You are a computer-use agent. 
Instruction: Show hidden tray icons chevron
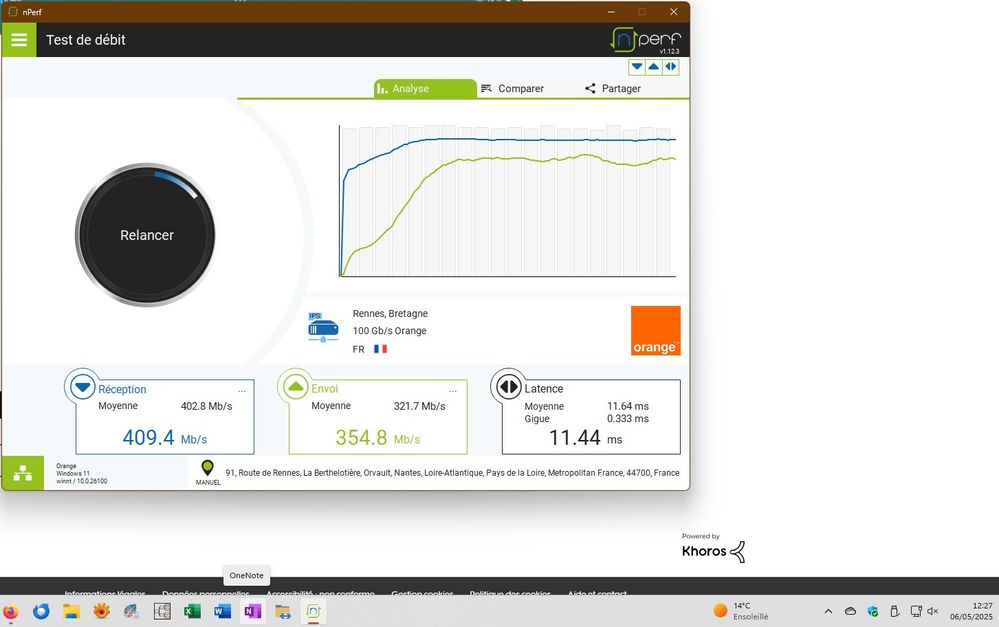click(x=828, y=611)
